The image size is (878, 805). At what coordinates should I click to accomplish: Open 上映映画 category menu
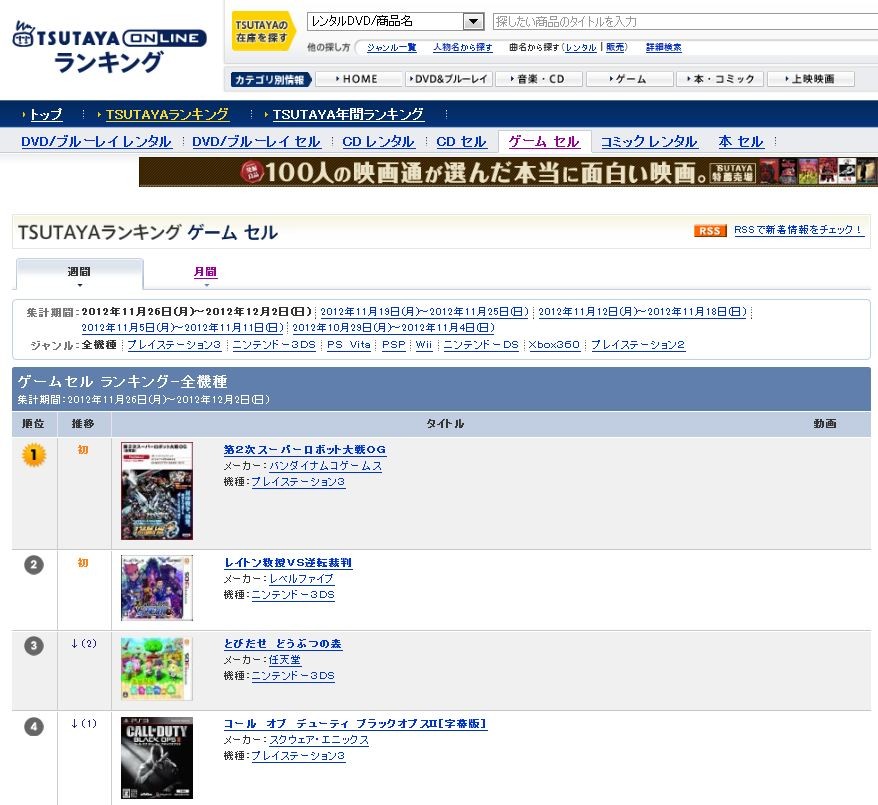click(811, 79)
